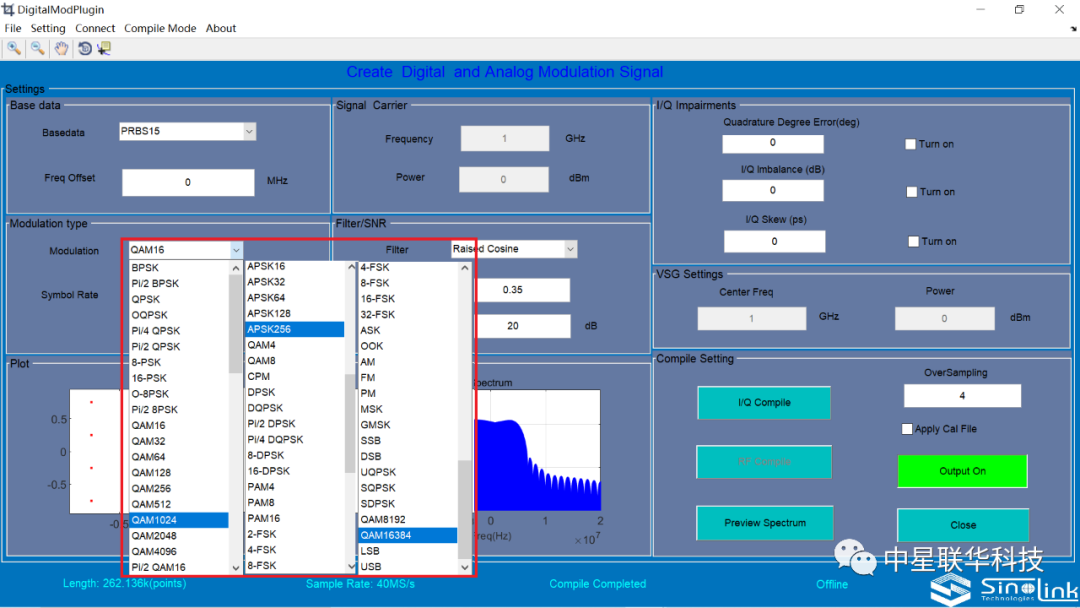The height and width of the screenshot is (608, 1080).
Task: Select the Zoom Out tool
Action: [38, 48]
